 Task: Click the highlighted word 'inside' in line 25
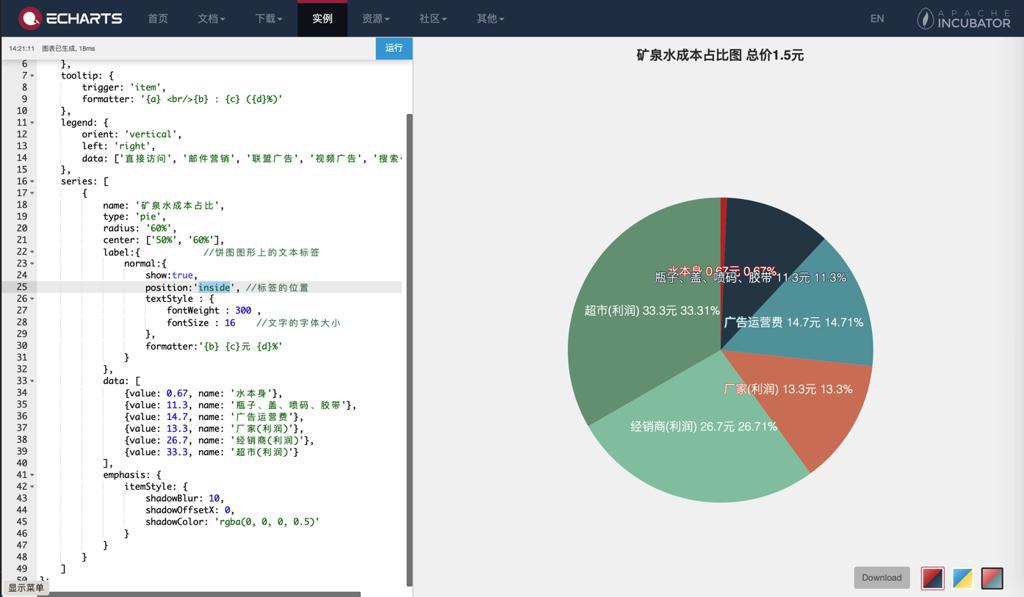tap(214, 287)
